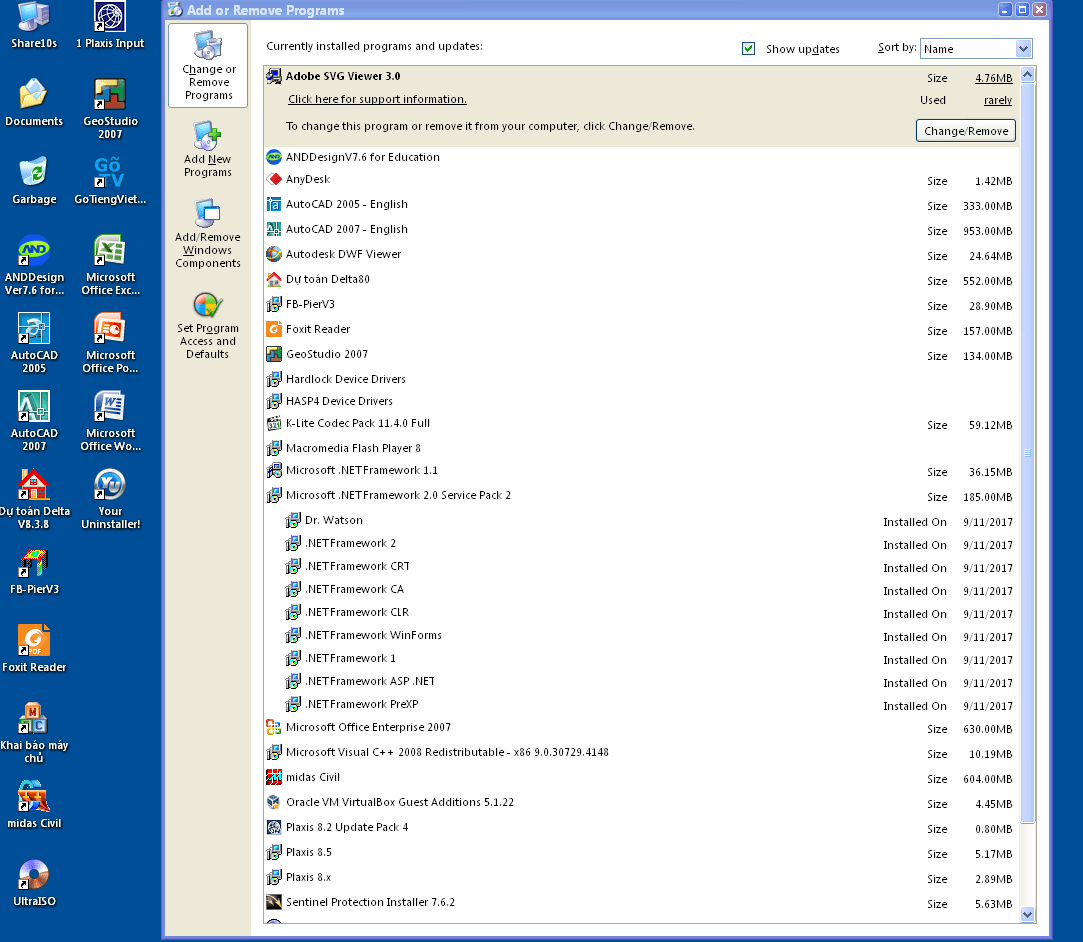This screenshot has height=942, width=1083.
Task: Uncheck the Show updates checkbox
Action: (749, 49)
